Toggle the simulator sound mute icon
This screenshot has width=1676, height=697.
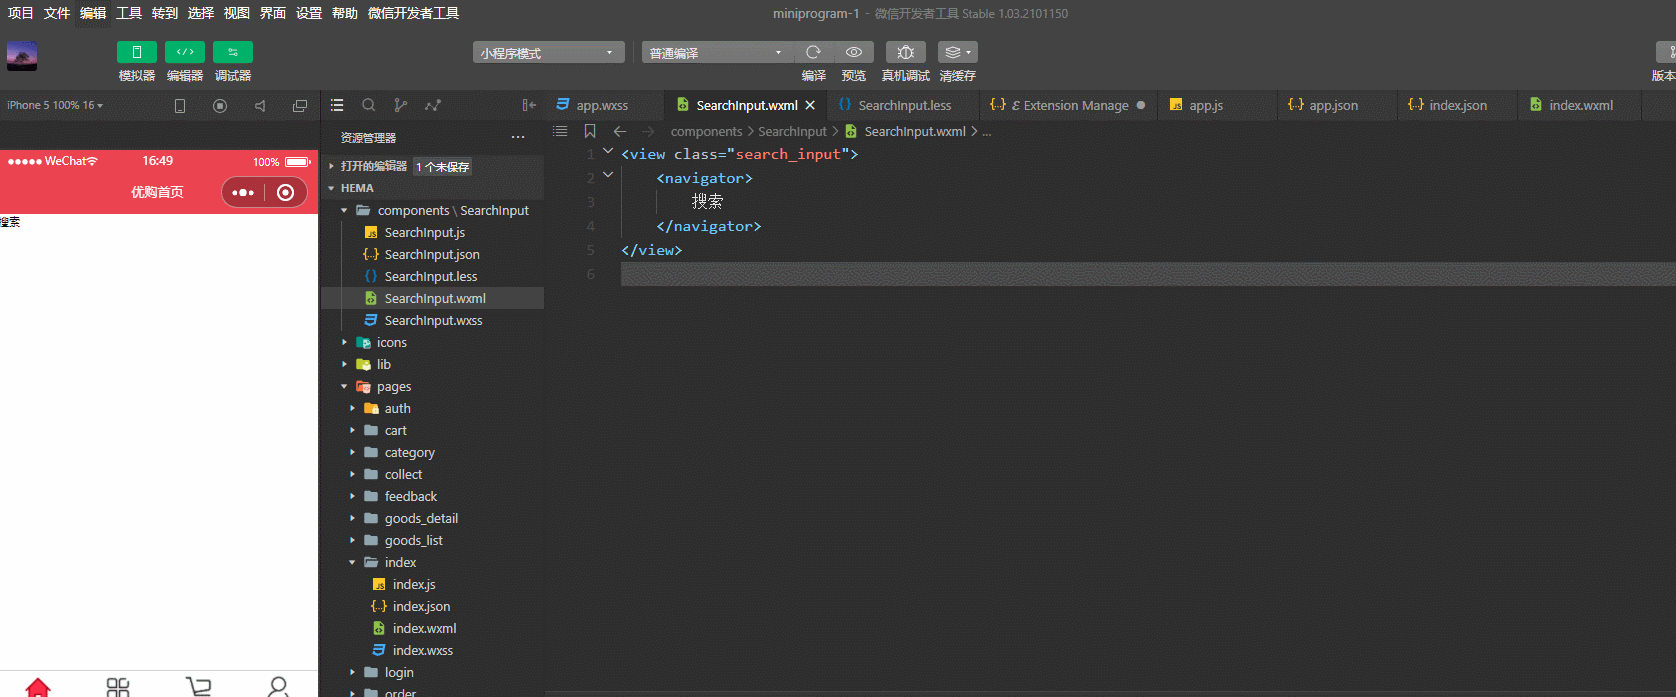click(x=260, y=105)
